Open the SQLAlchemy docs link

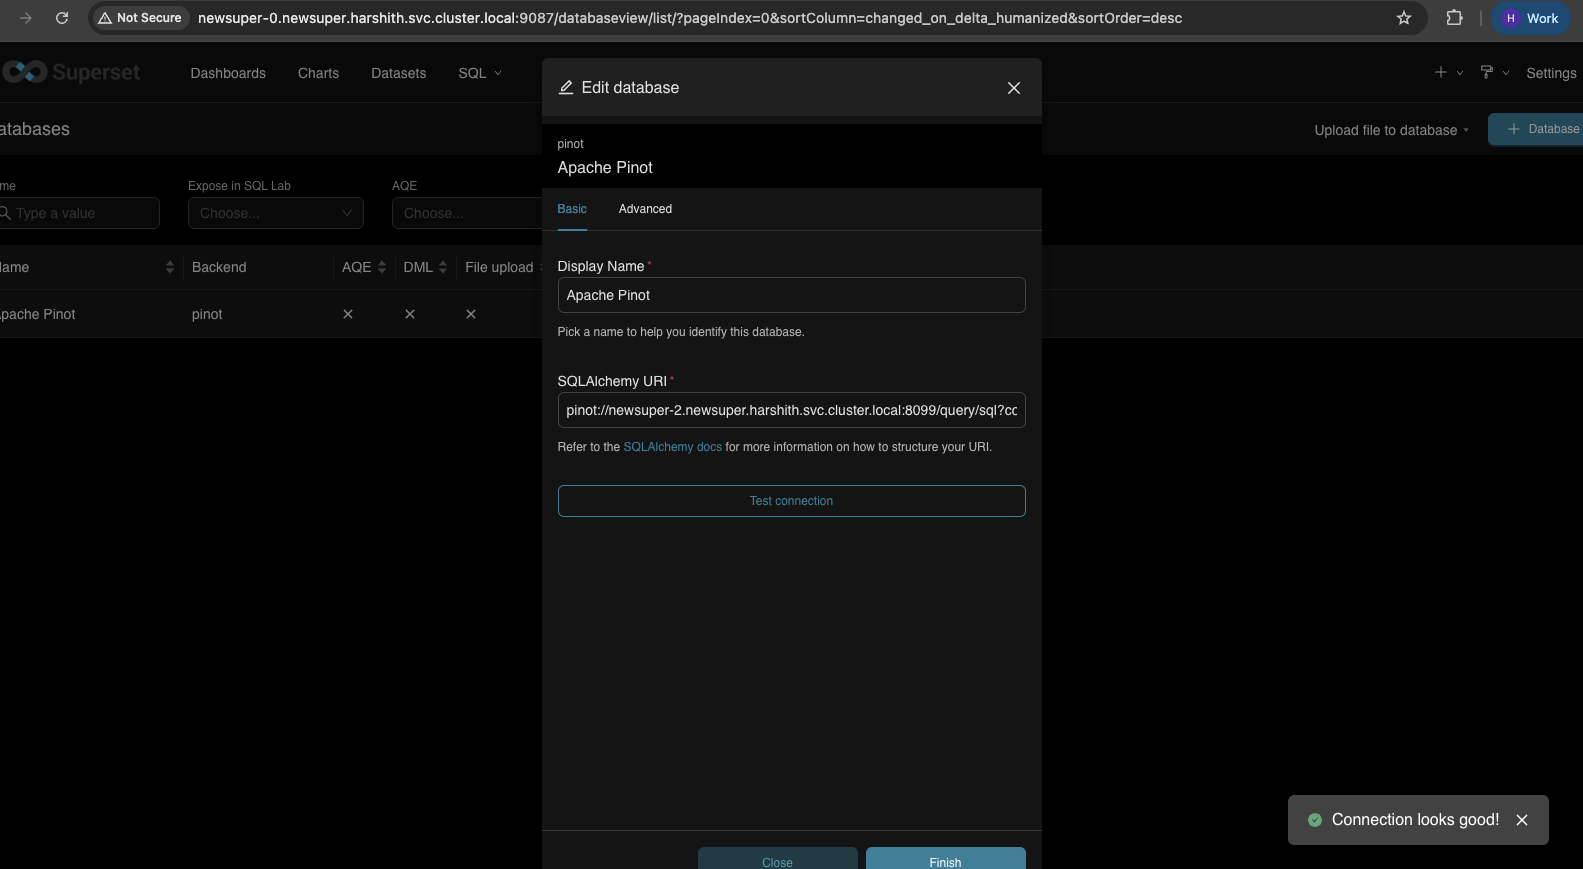point(672,447)
